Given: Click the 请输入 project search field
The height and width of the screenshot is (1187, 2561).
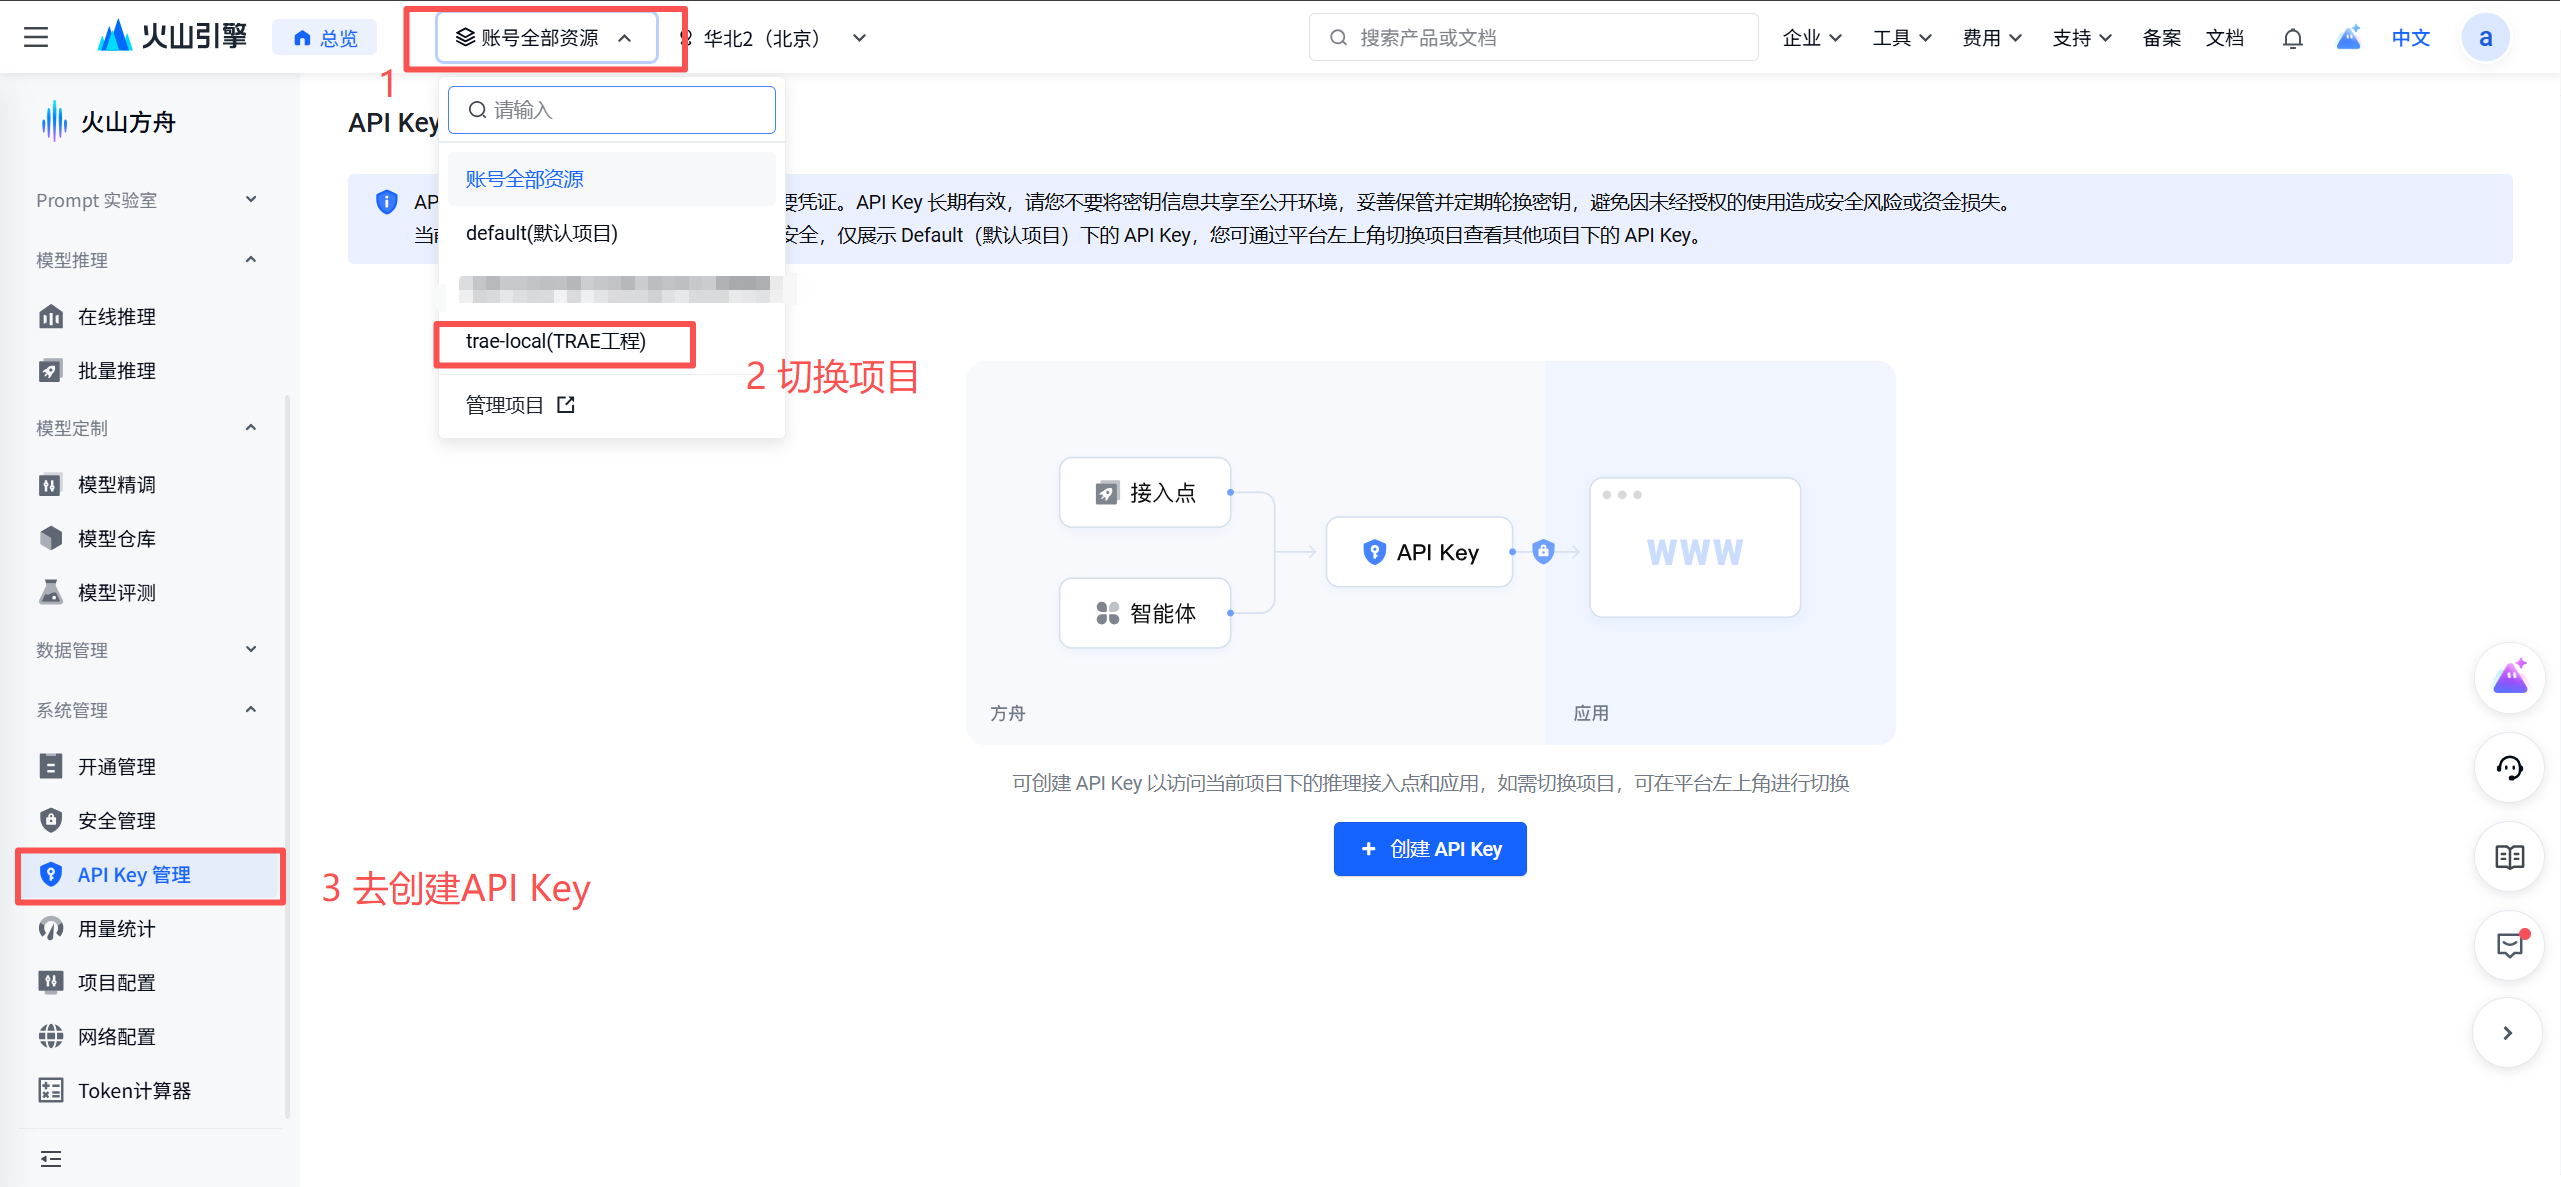Looking at the screenshot, I should coord(612,110).
